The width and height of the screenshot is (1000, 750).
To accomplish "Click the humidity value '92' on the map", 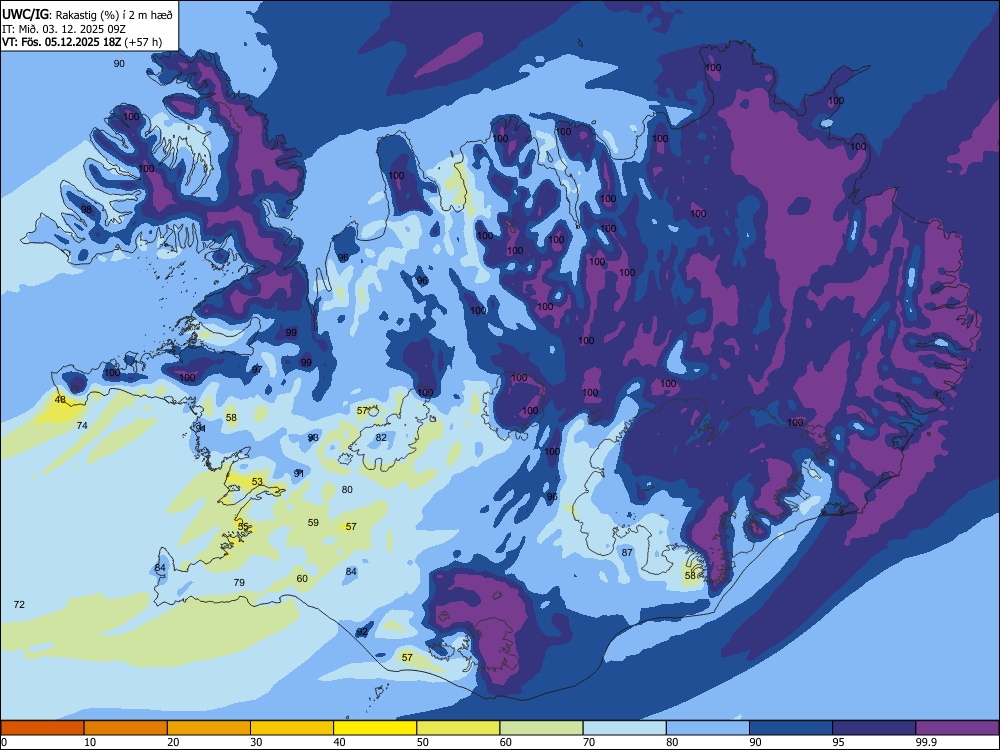I will pos(362,632).
